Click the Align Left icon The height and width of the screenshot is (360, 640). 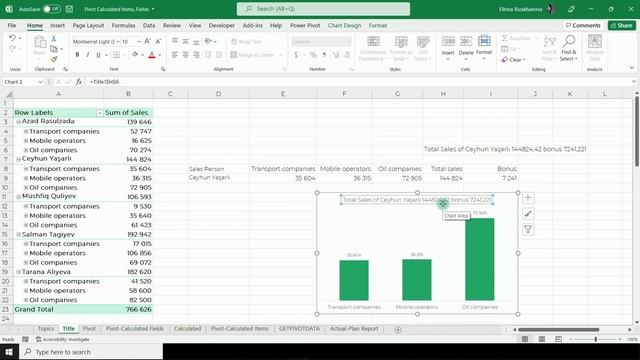pyautogui.click(x=175, y=55)
